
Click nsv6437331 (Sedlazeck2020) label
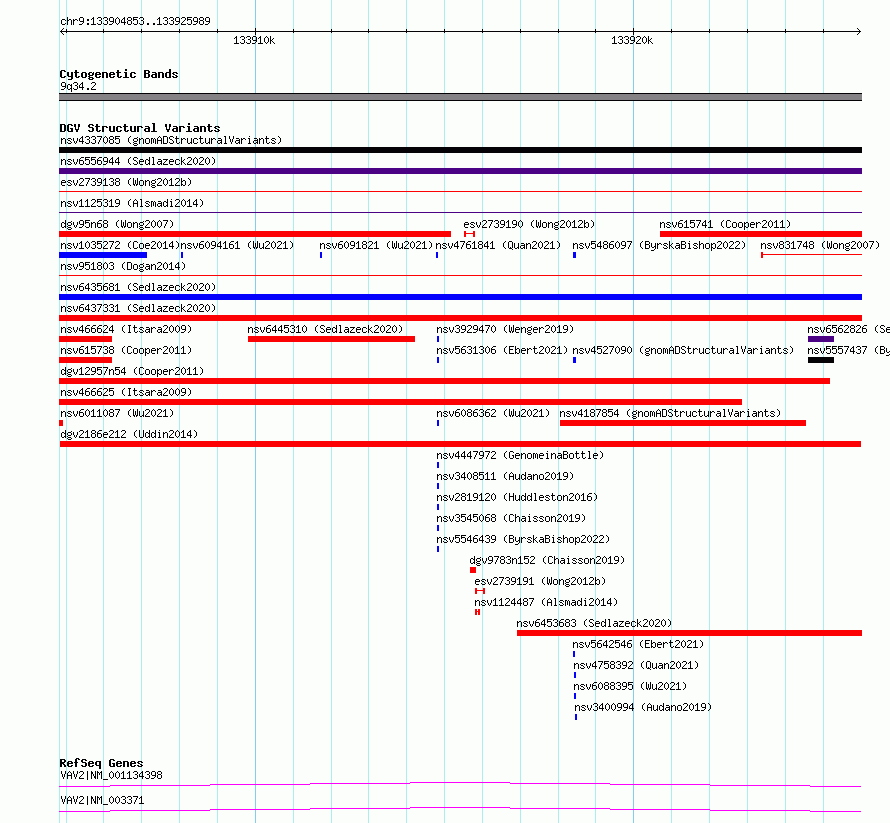click(x=138, y=308)
